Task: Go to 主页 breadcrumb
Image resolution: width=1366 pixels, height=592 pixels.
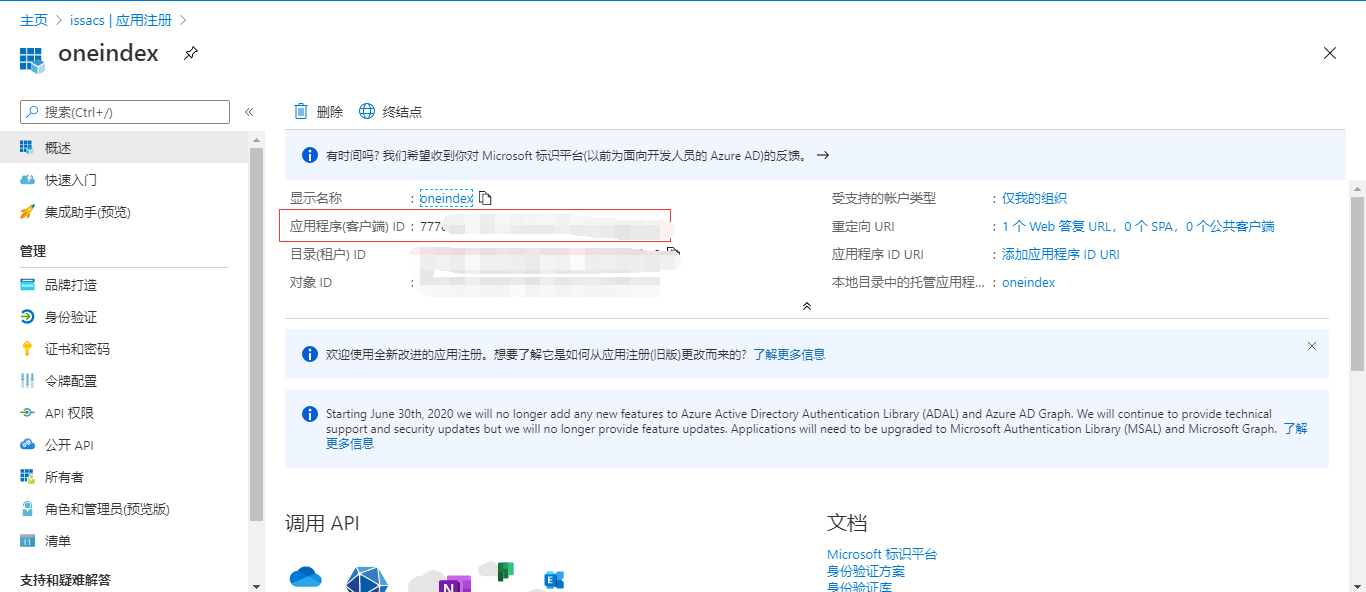Action: pyautogui.click(x=33, y=20)
